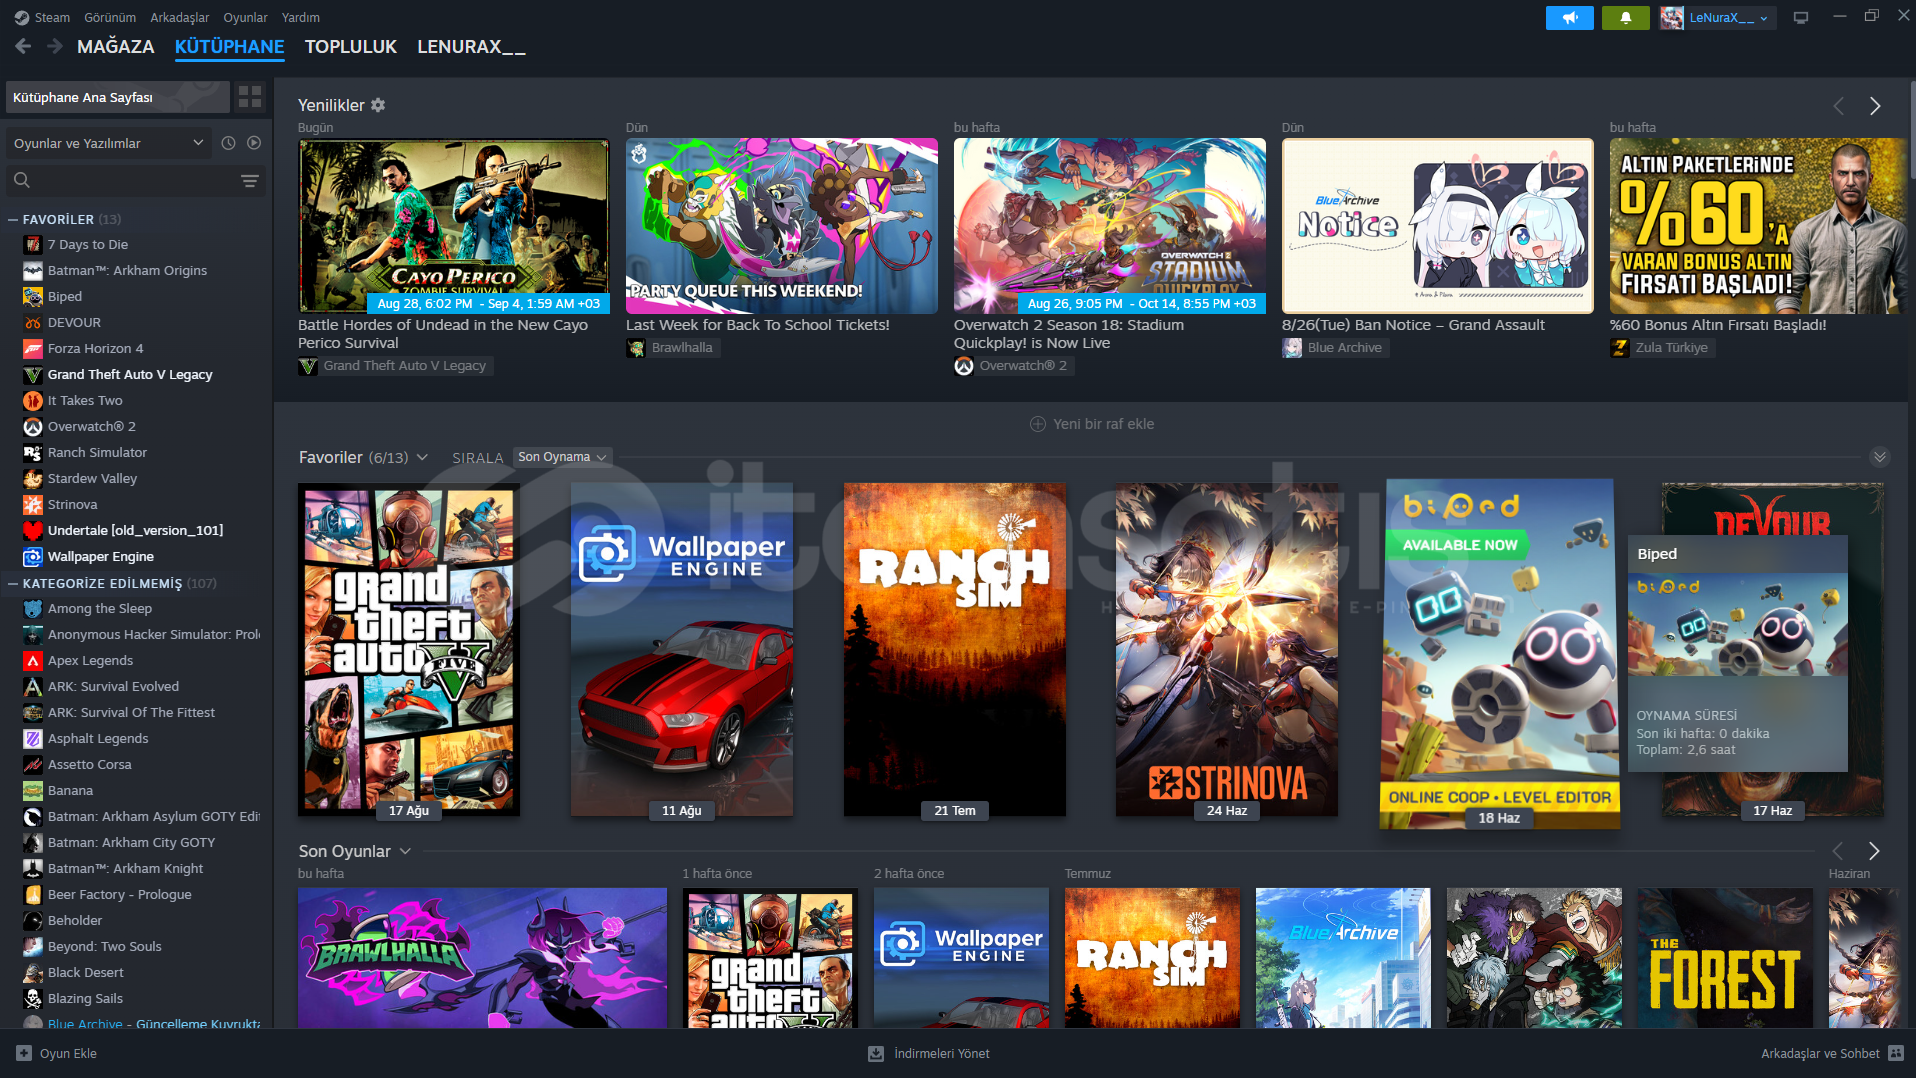The image size is (1916, 1078).
Task: Open Oyunlar ve Yazılımlar dropdown
Action: click(x=108, y=143)
